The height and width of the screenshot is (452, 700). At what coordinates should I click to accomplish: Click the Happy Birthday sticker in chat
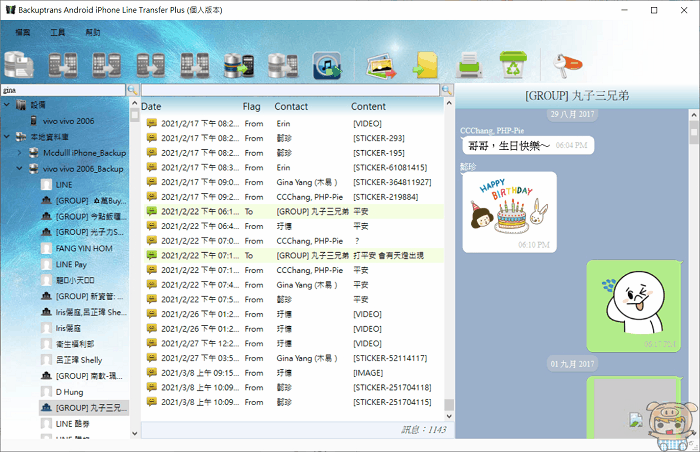[x=509, y=212]
